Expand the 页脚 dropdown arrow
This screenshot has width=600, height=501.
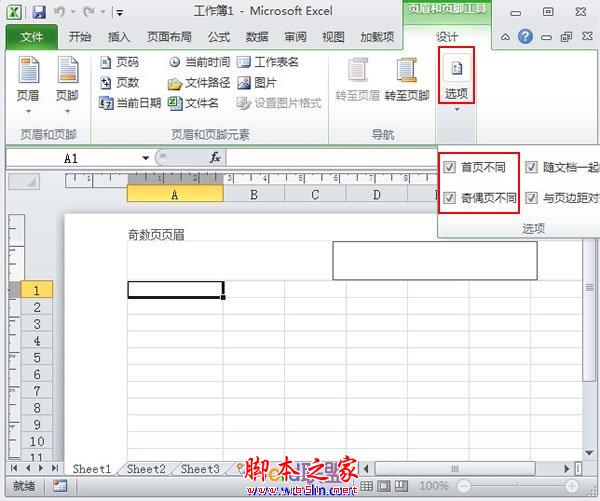tap(67, 111)
